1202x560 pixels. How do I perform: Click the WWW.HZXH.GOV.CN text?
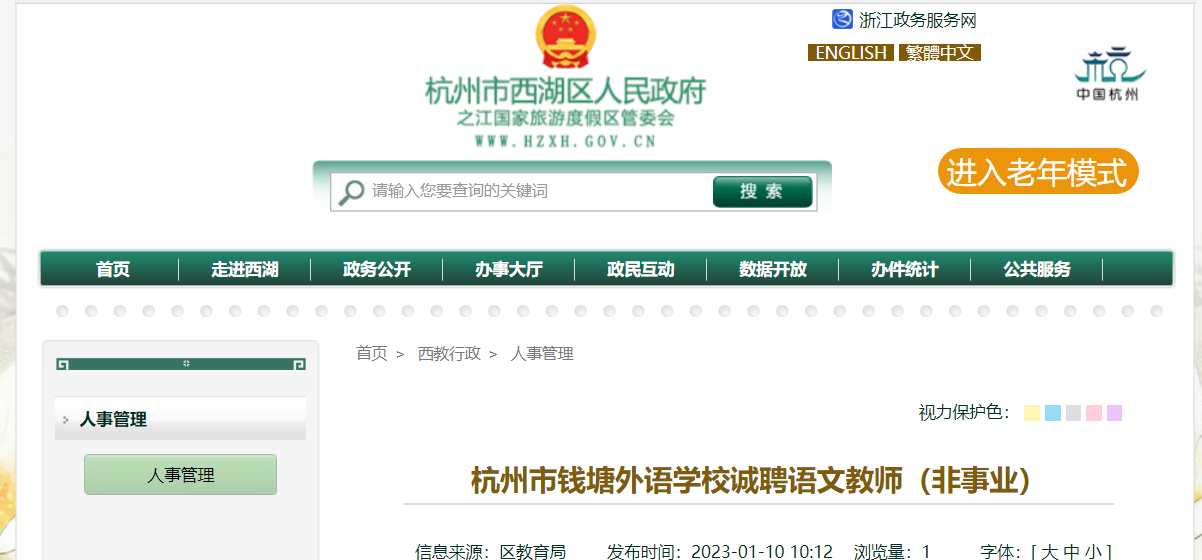[x=565, y=142]
